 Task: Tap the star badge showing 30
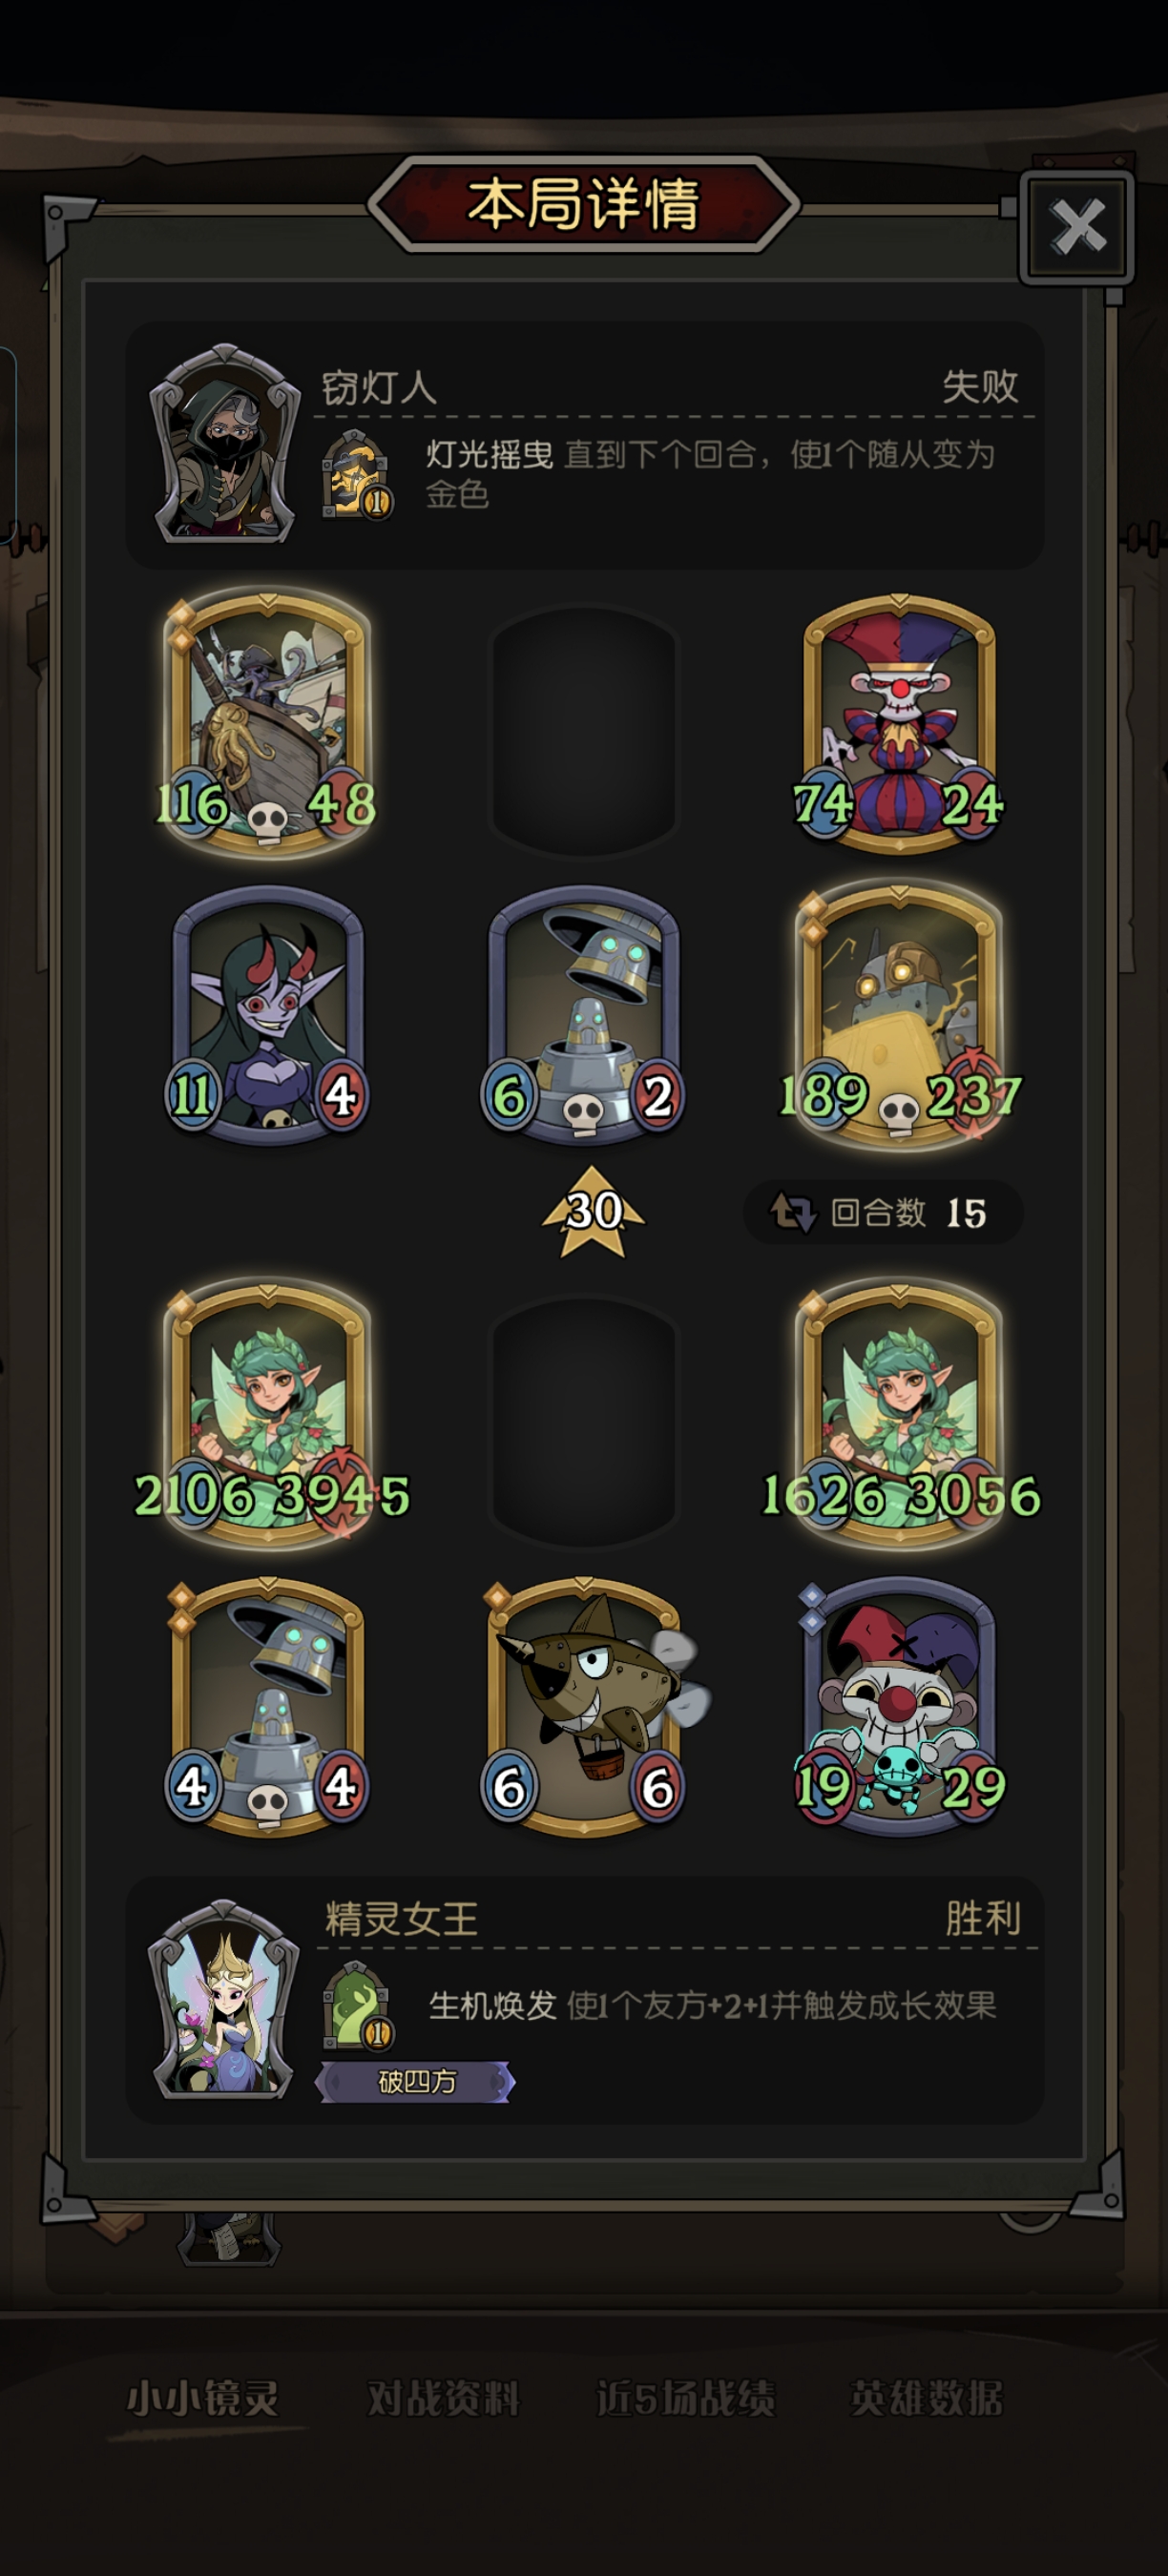tap(593, 1211)
